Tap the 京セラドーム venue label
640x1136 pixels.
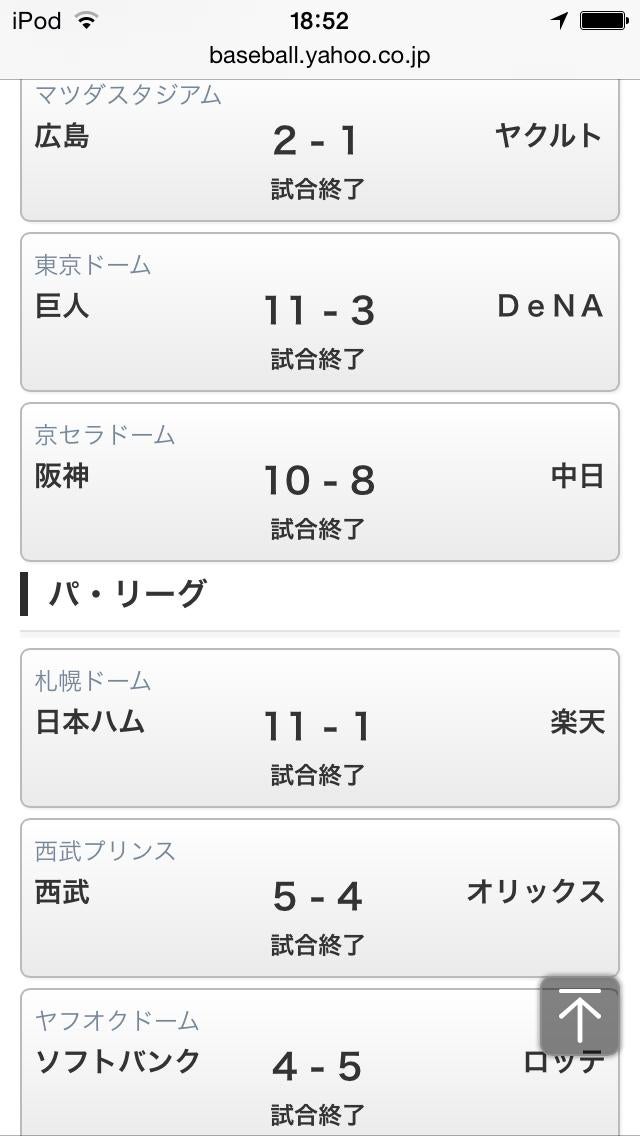click(x=105, y=435)
